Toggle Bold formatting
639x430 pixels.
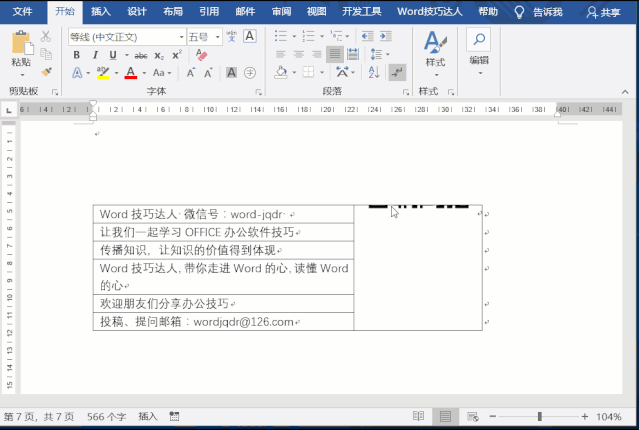pyautogui.click(x=77, y=55)
